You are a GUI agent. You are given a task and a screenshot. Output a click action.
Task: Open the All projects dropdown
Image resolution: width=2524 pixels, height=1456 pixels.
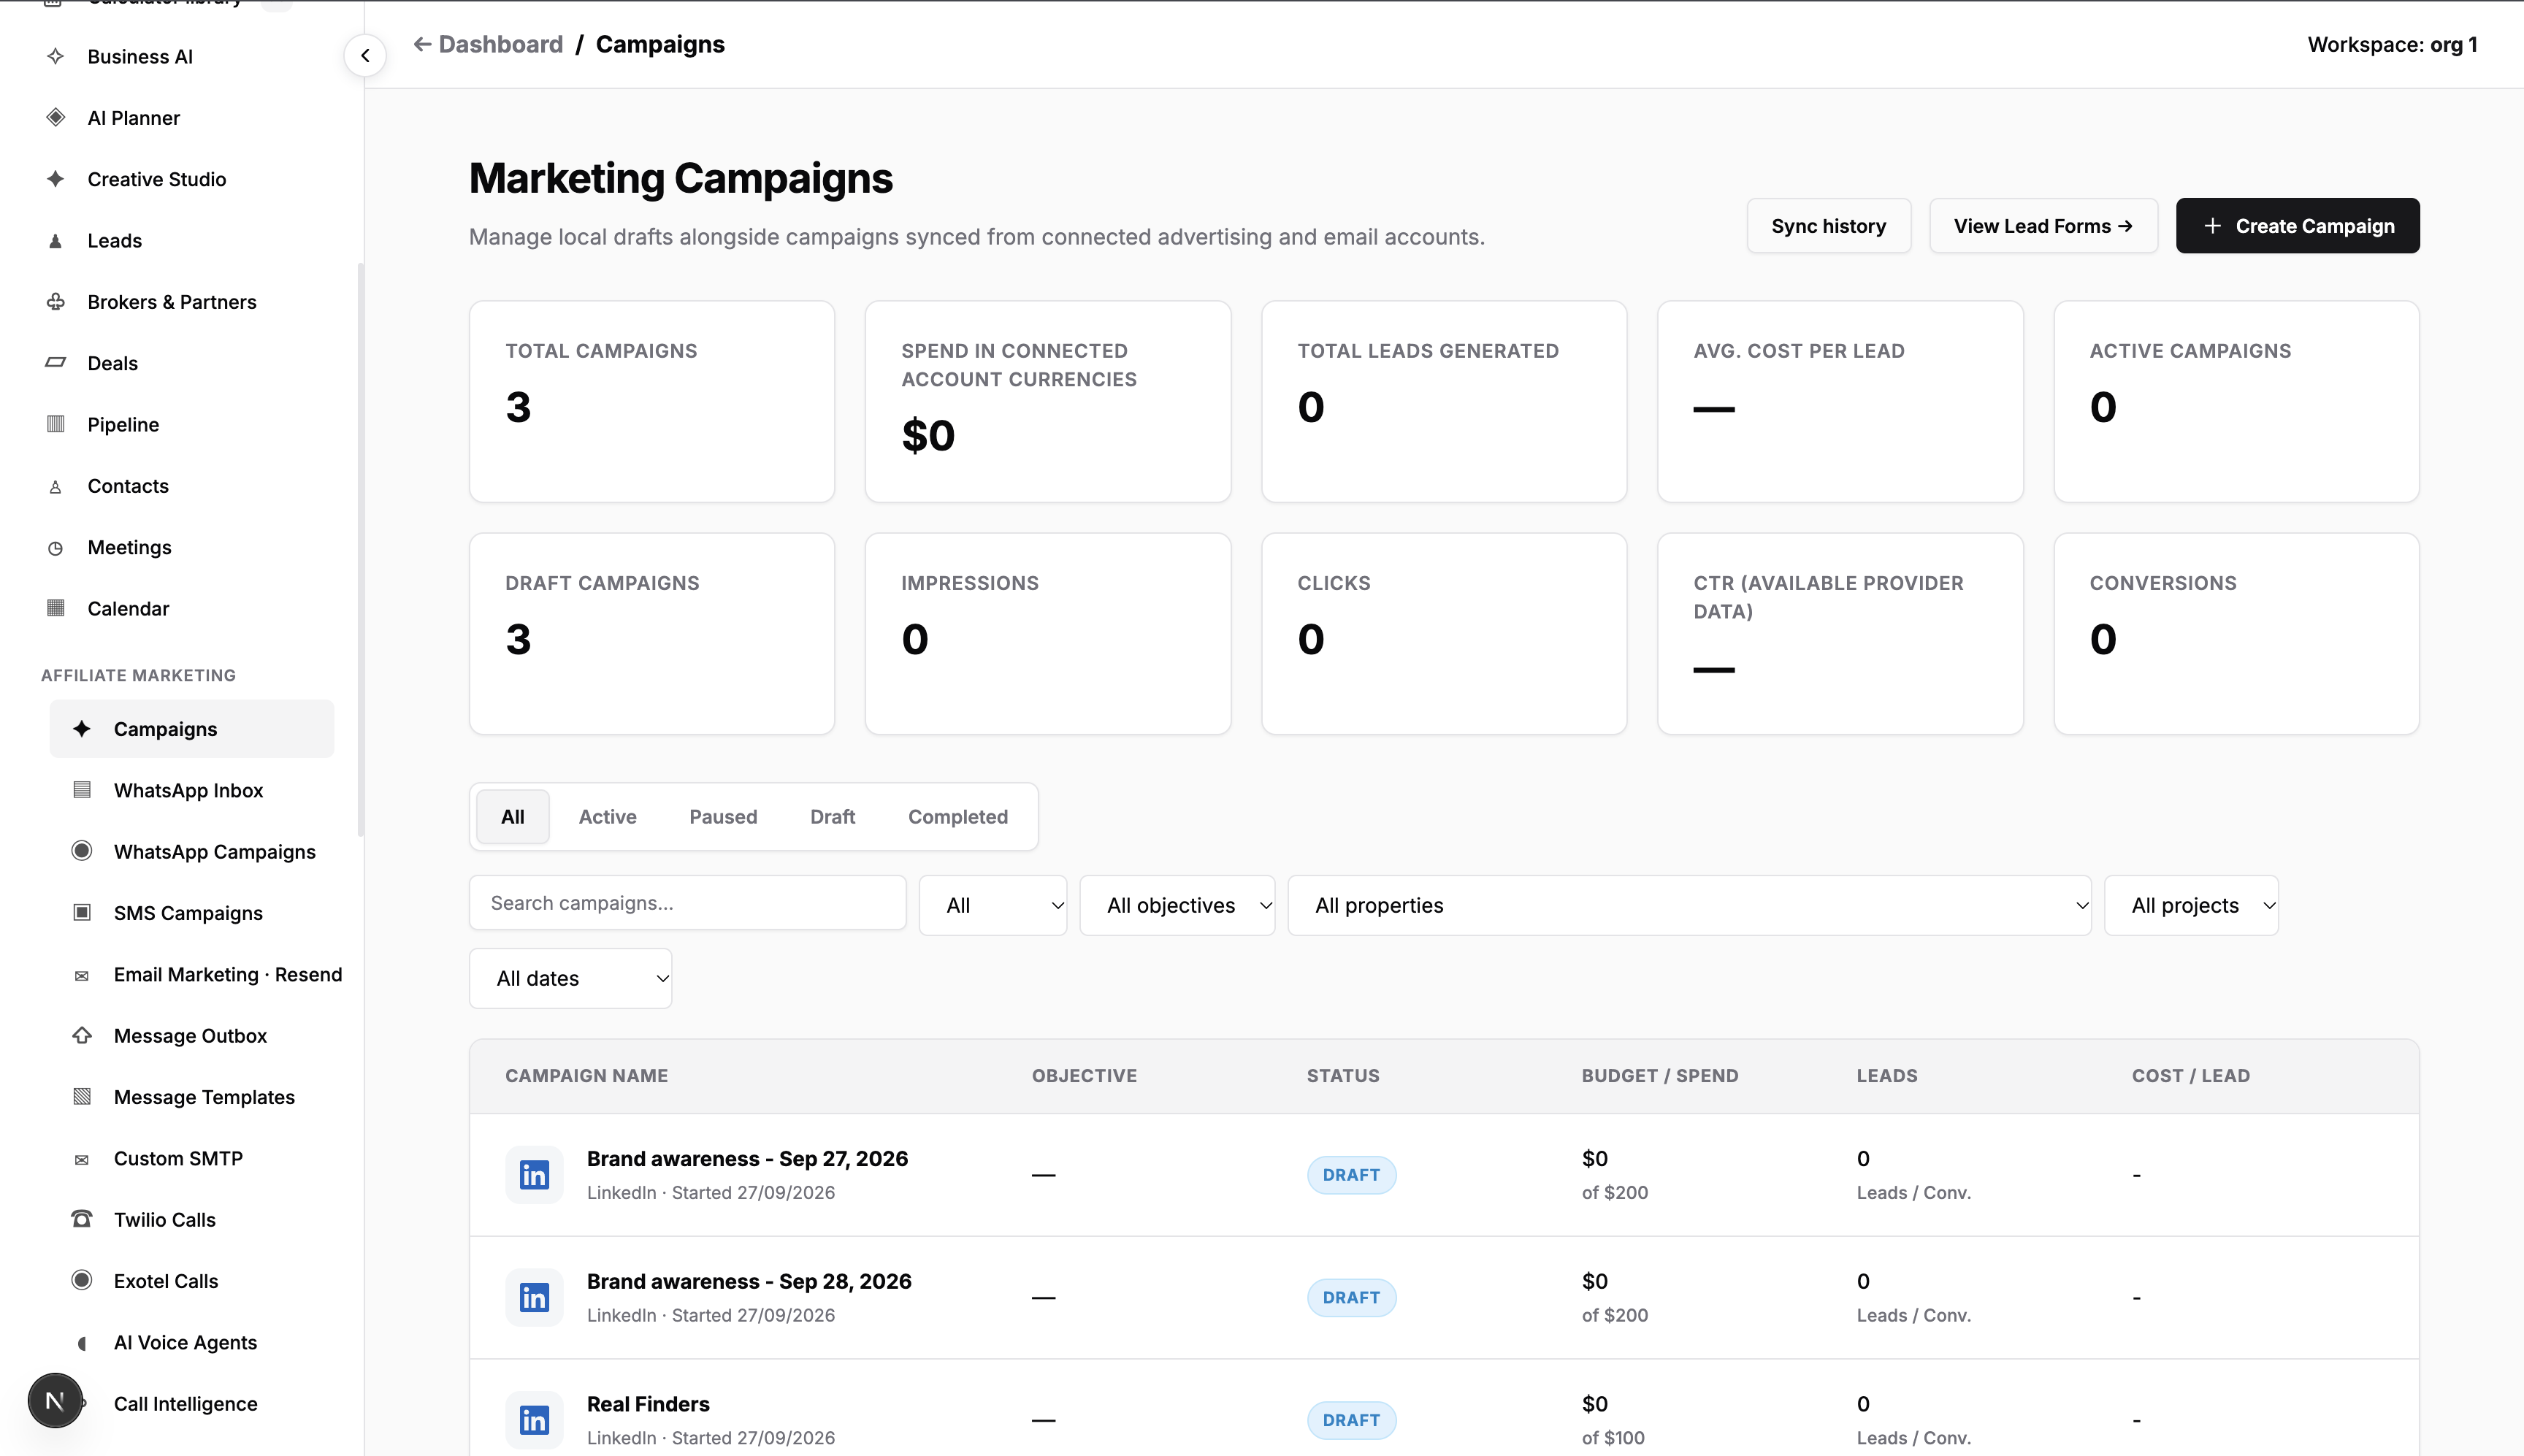pos(2191,905)
